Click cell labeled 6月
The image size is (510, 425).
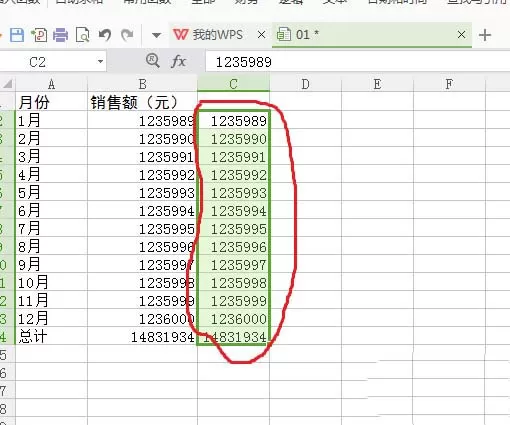tap(51, 210)
